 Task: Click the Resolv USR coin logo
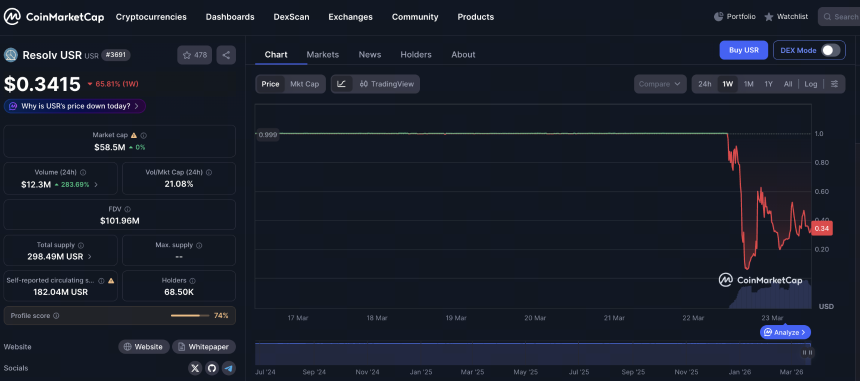point(11,55)
